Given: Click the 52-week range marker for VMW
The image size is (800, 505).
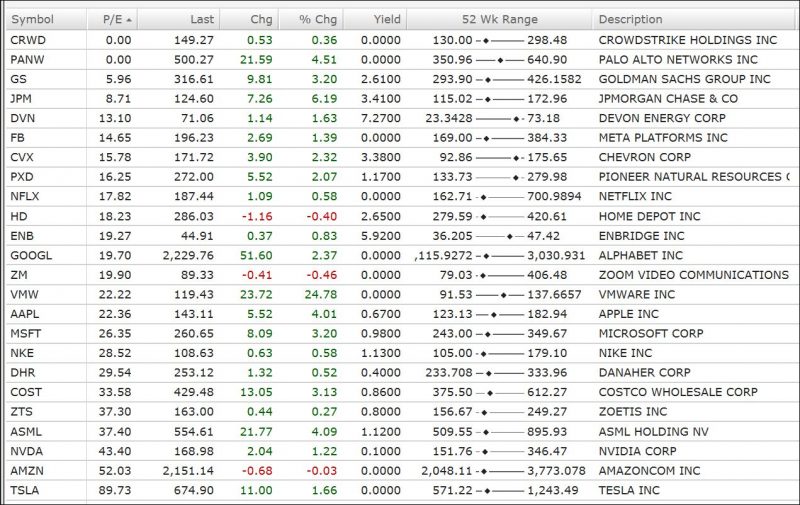Looking at the screenshot, I should tap(504, 295).
